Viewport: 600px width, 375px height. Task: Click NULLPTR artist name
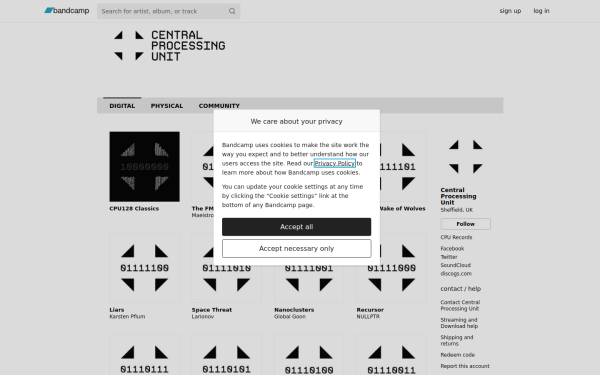(x=368, y=316)
